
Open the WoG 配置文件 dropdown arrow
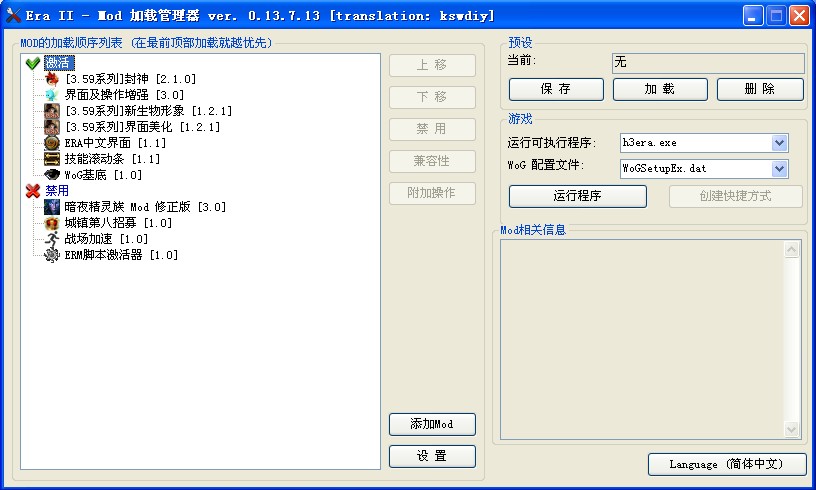click(779, 169)
